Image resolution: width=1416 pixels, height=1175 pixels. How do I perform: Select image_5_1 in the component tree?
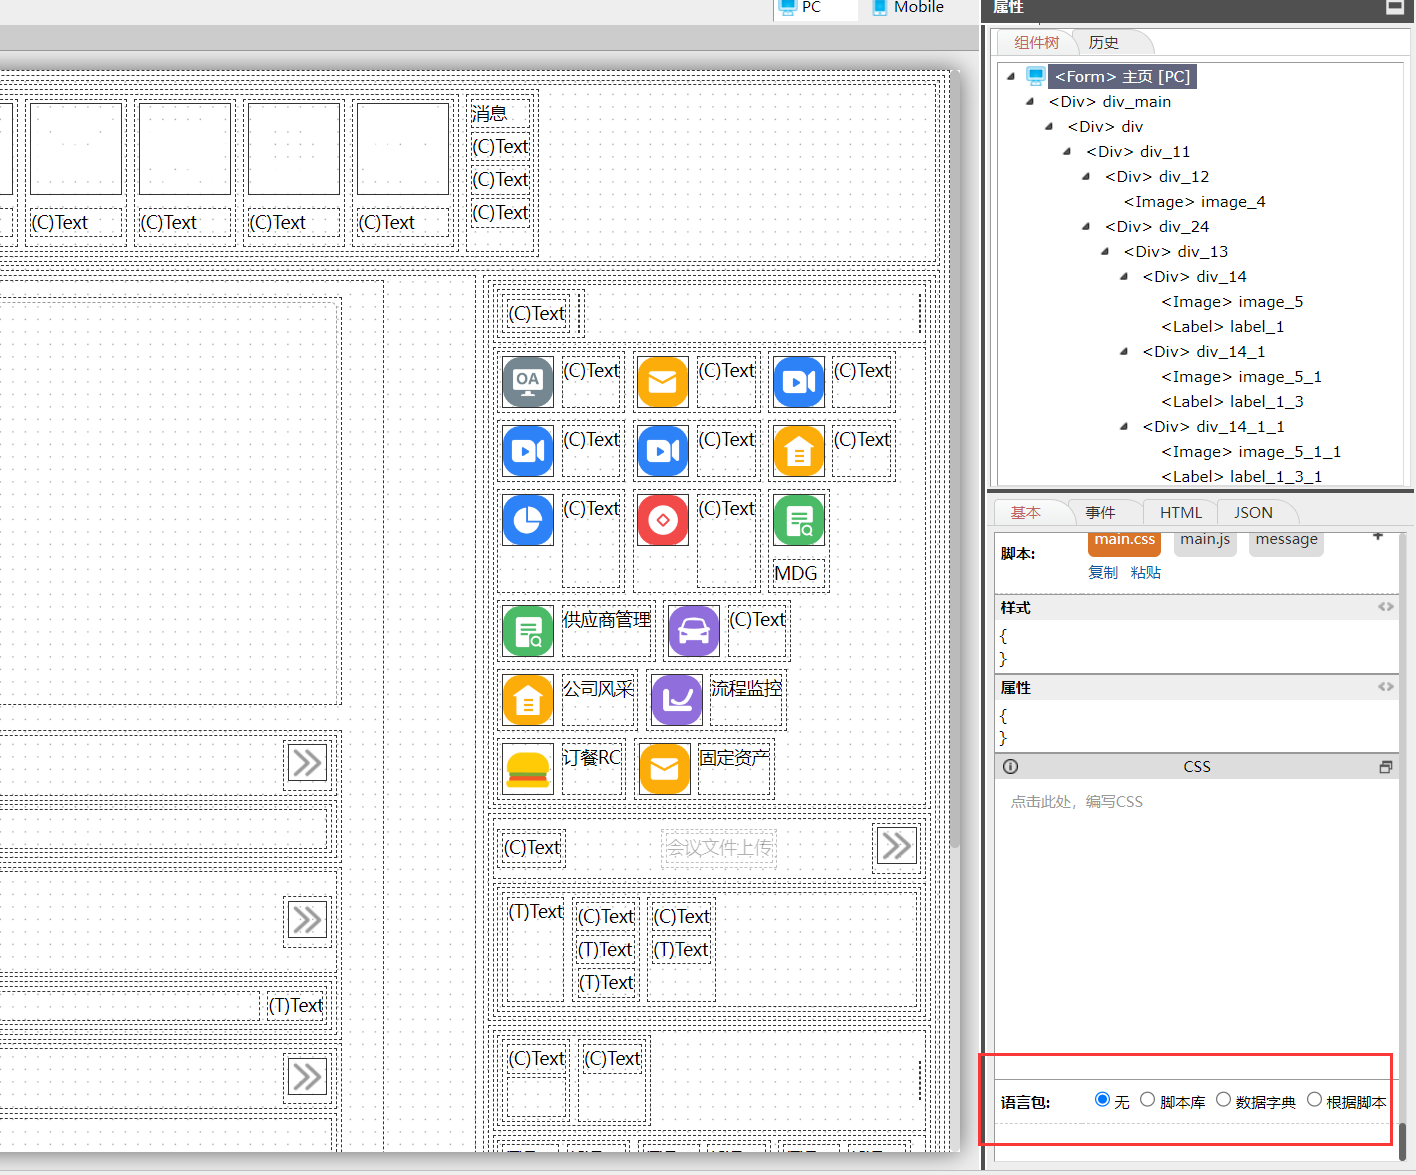coord(1241,377)
